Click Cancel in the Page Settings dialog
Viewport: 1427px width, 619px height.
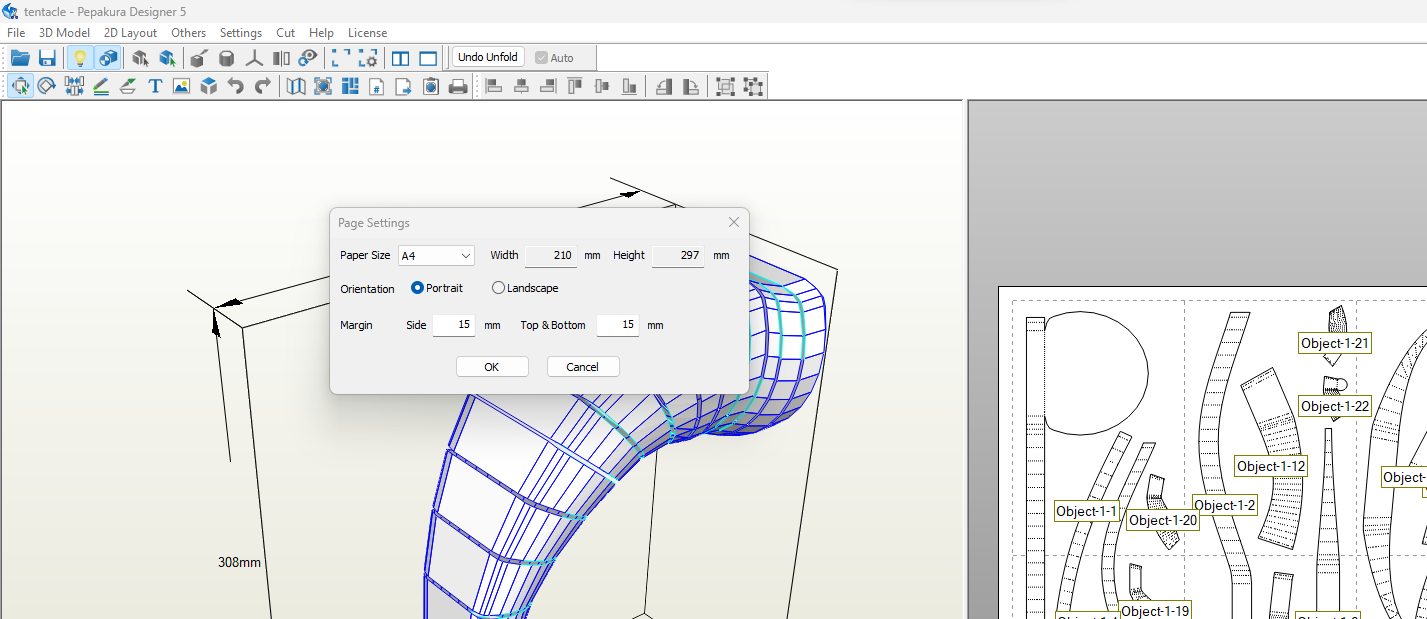[x=583, y=367]
